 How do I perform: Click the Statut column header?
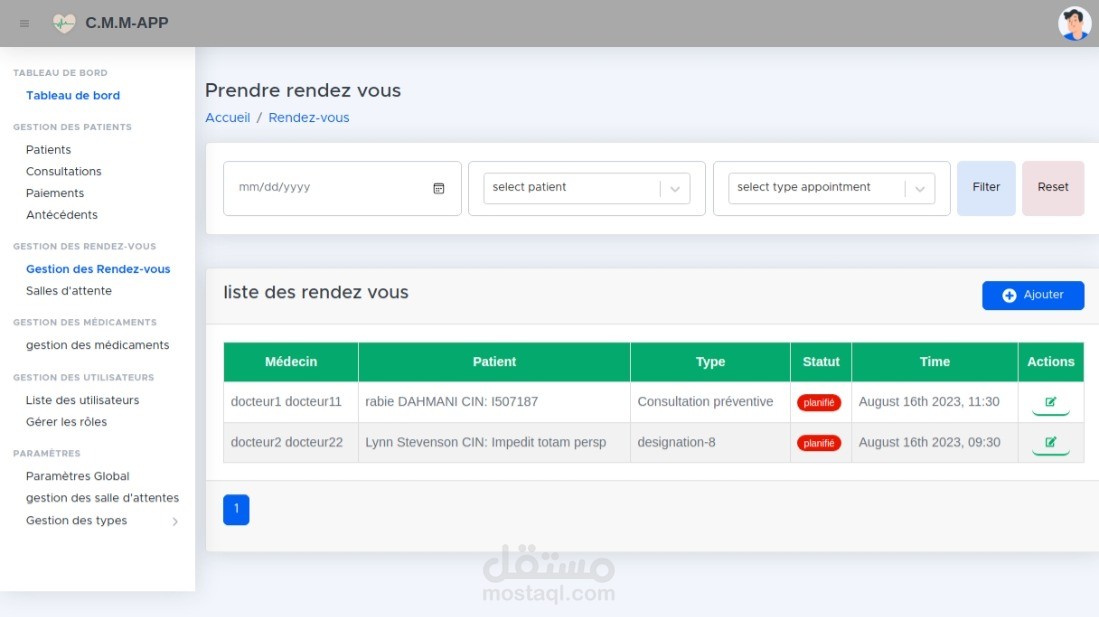(x=821, y=362)
